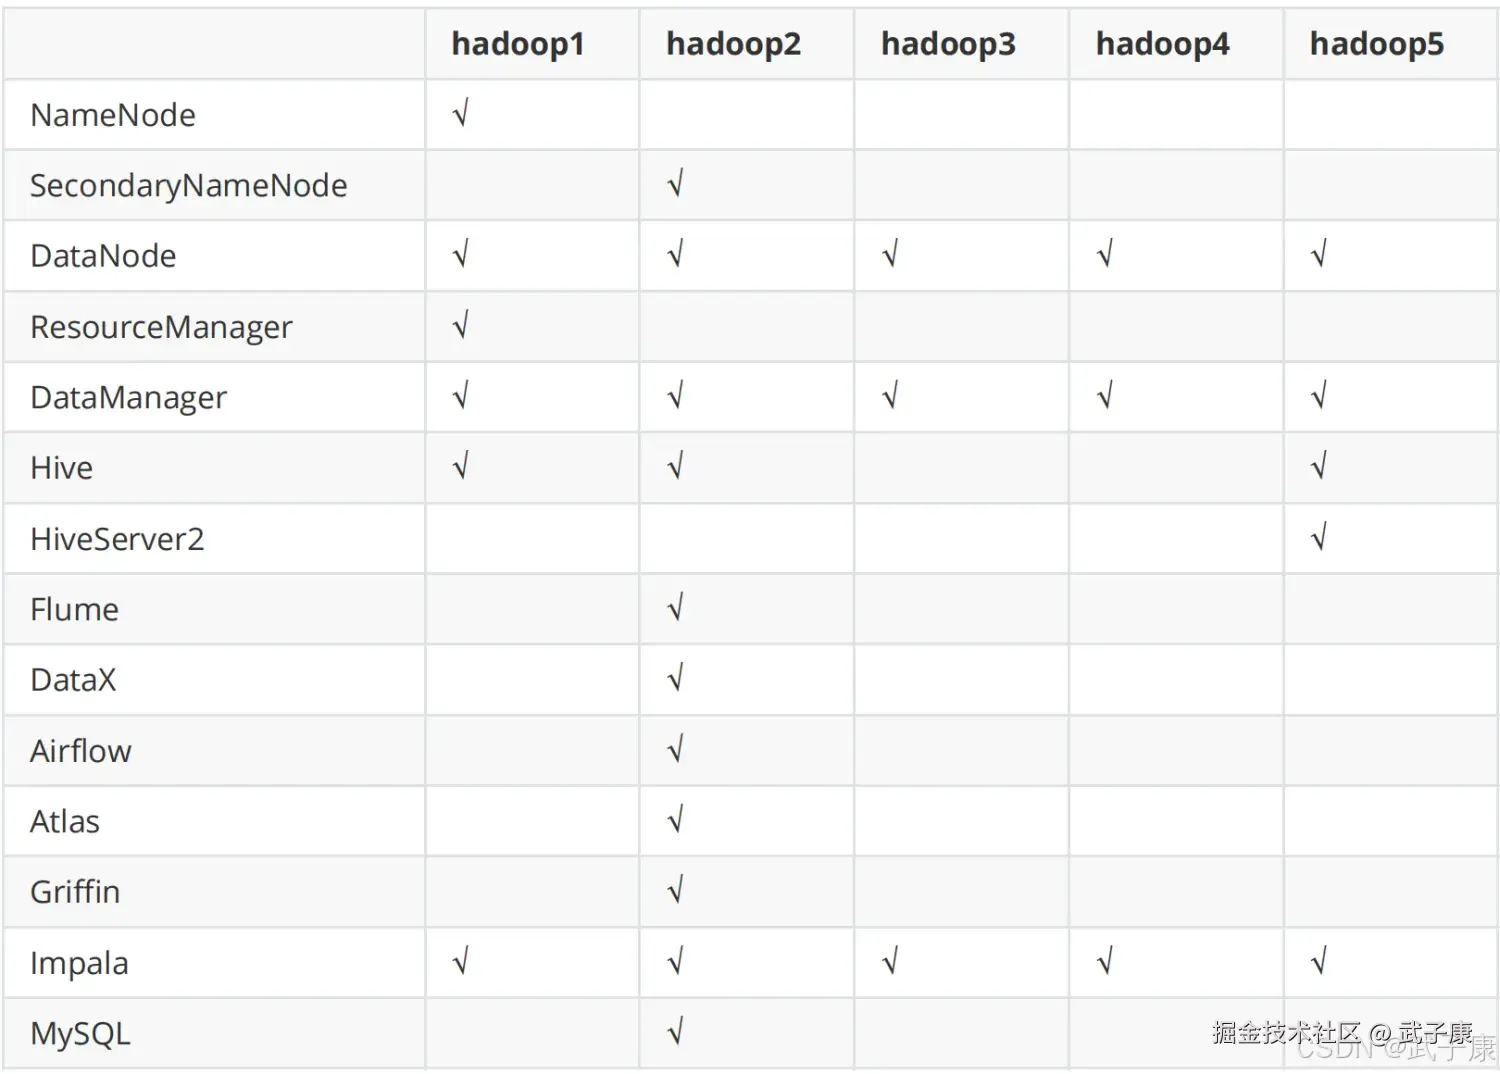Viewport: 1500px width, 1074px height.
Task: Click the MySQL checkmark under hadoop2
Action: pyautogui.click(x=676, y=1032)
